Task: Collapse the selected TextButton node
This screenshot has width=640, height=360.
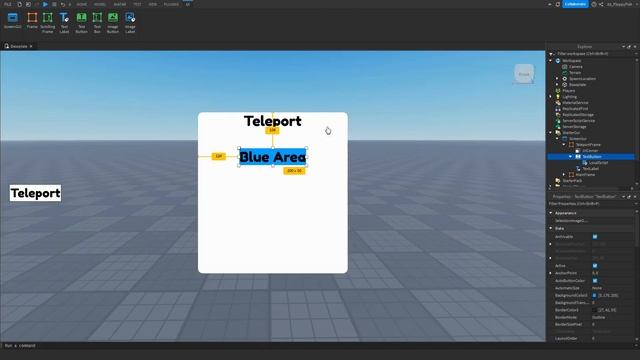Action: pyautogui.click(x=571, y=157)
